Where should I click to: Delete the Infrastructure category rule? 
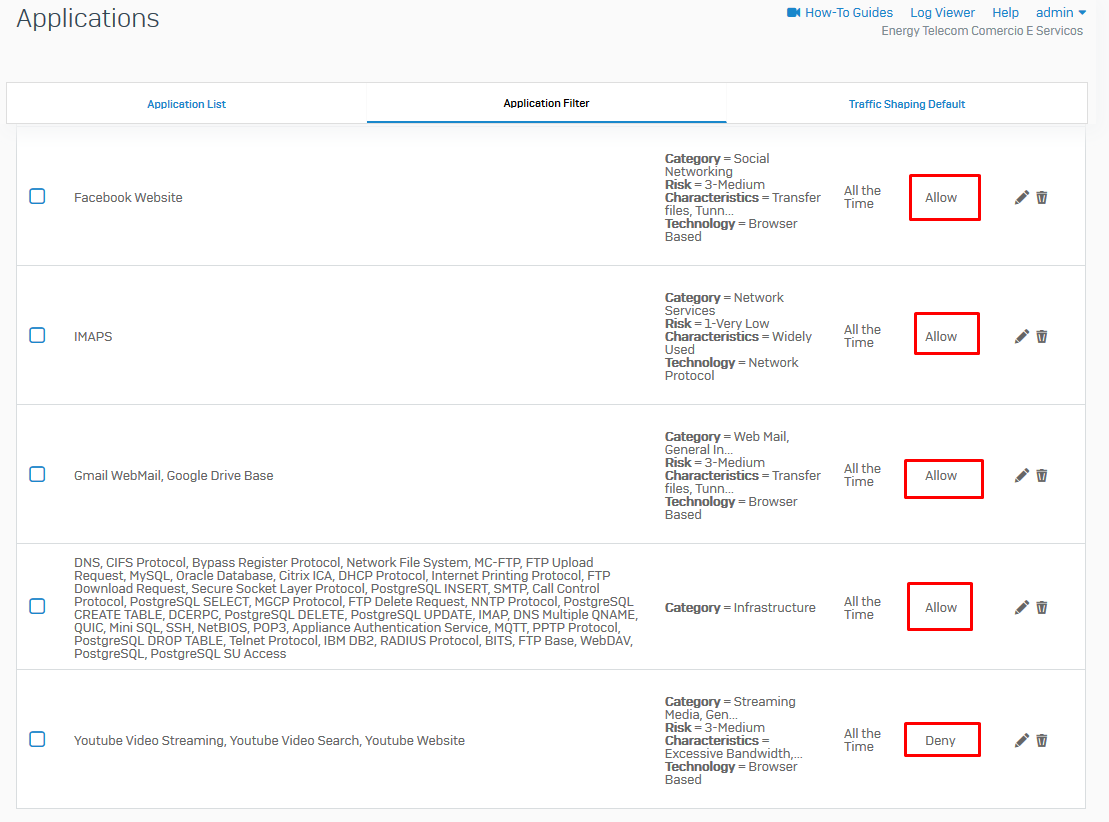click(x=1042, y=607)
